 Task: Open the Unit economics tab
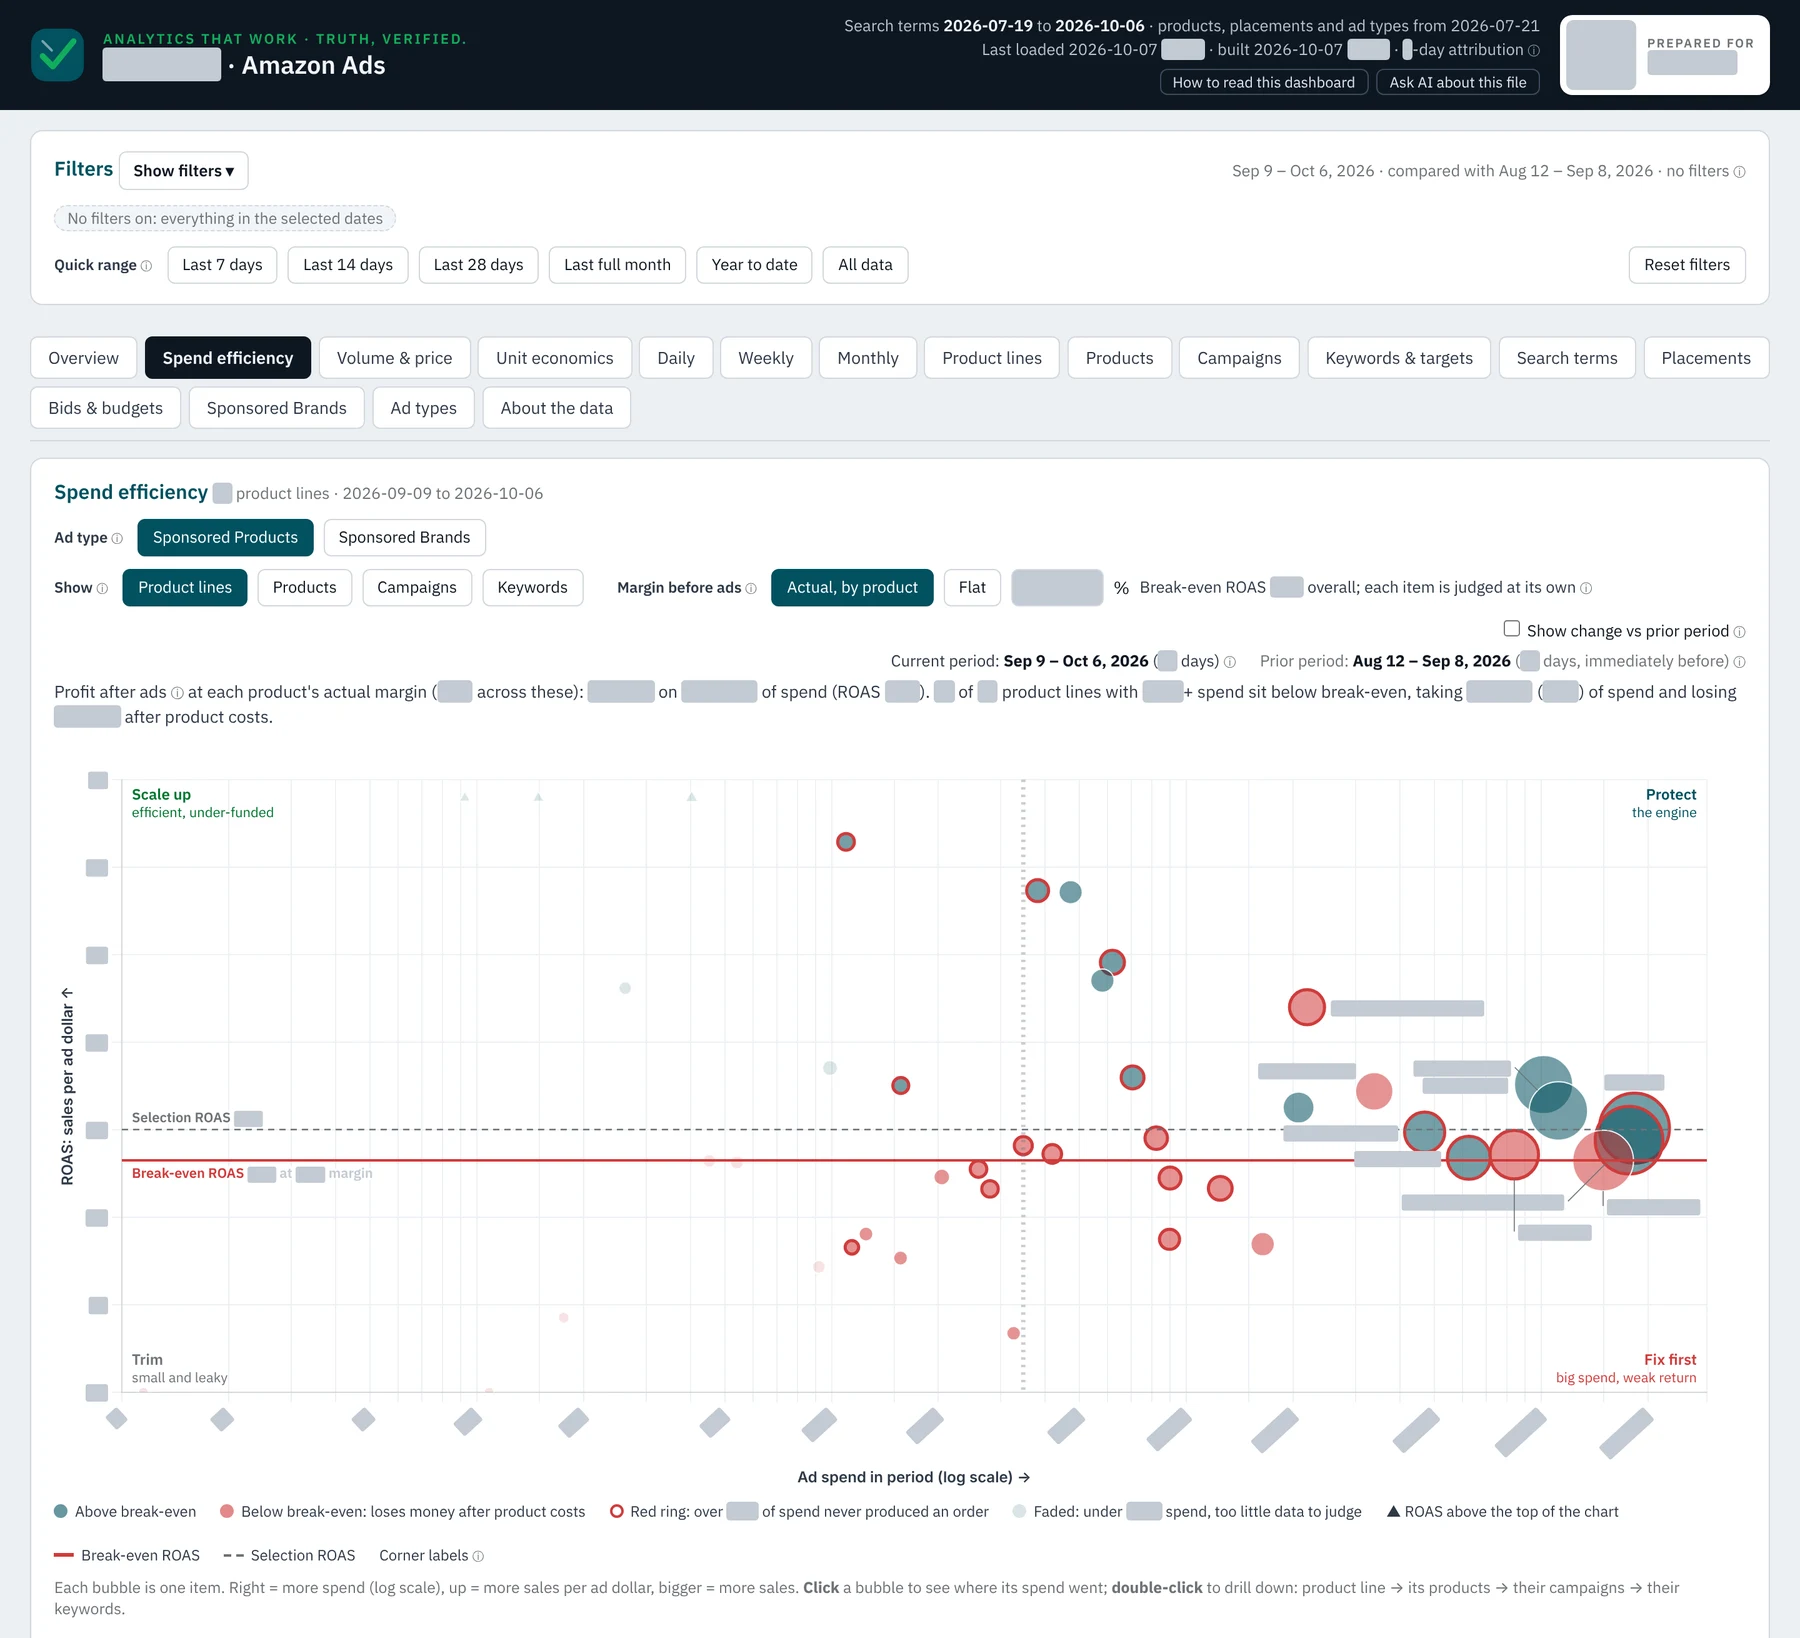click(x=555, y=358)
